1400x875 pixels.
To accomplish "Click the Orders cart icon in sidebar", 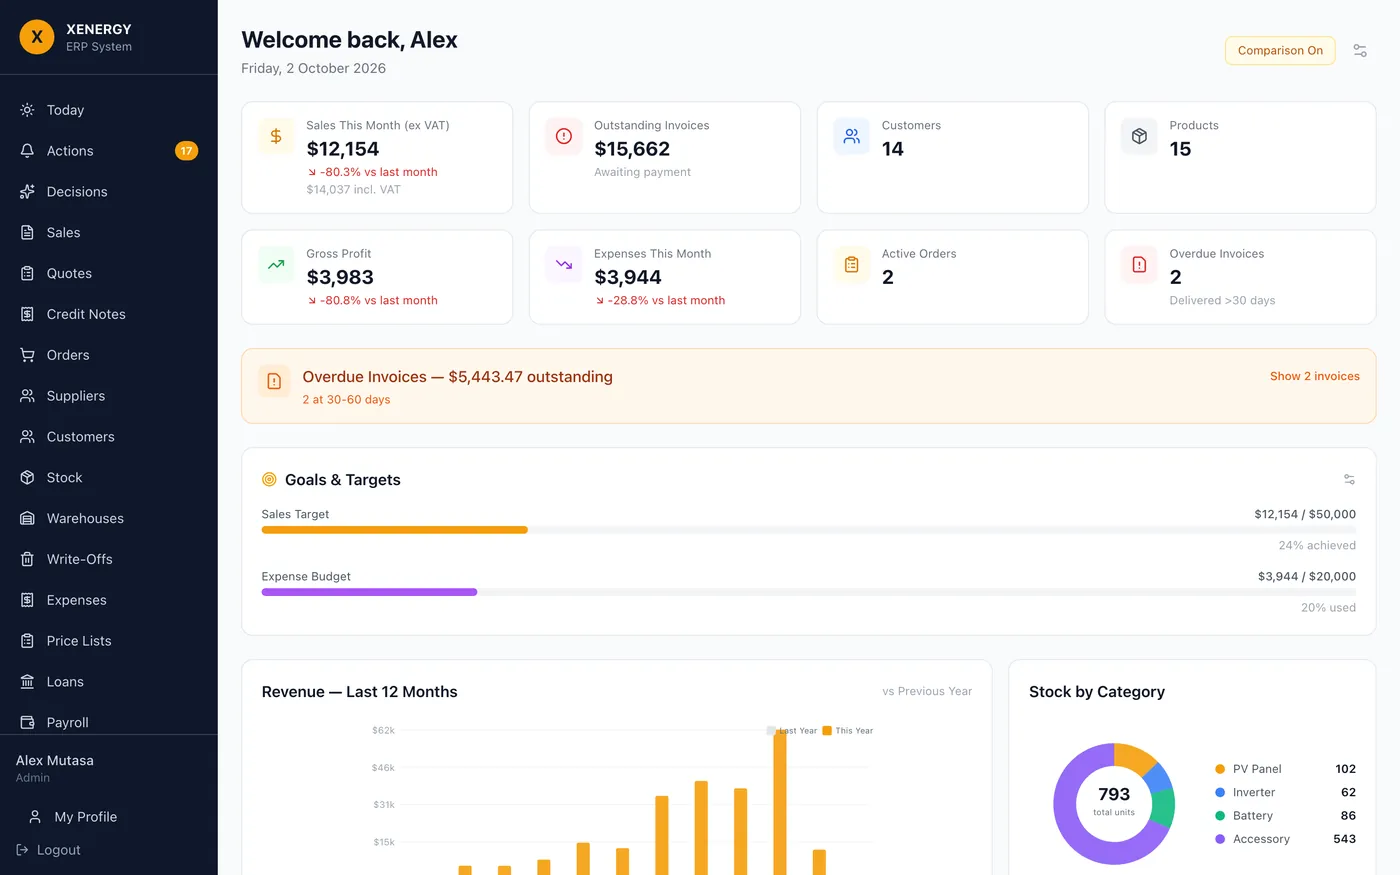I will tap(27, 355).
